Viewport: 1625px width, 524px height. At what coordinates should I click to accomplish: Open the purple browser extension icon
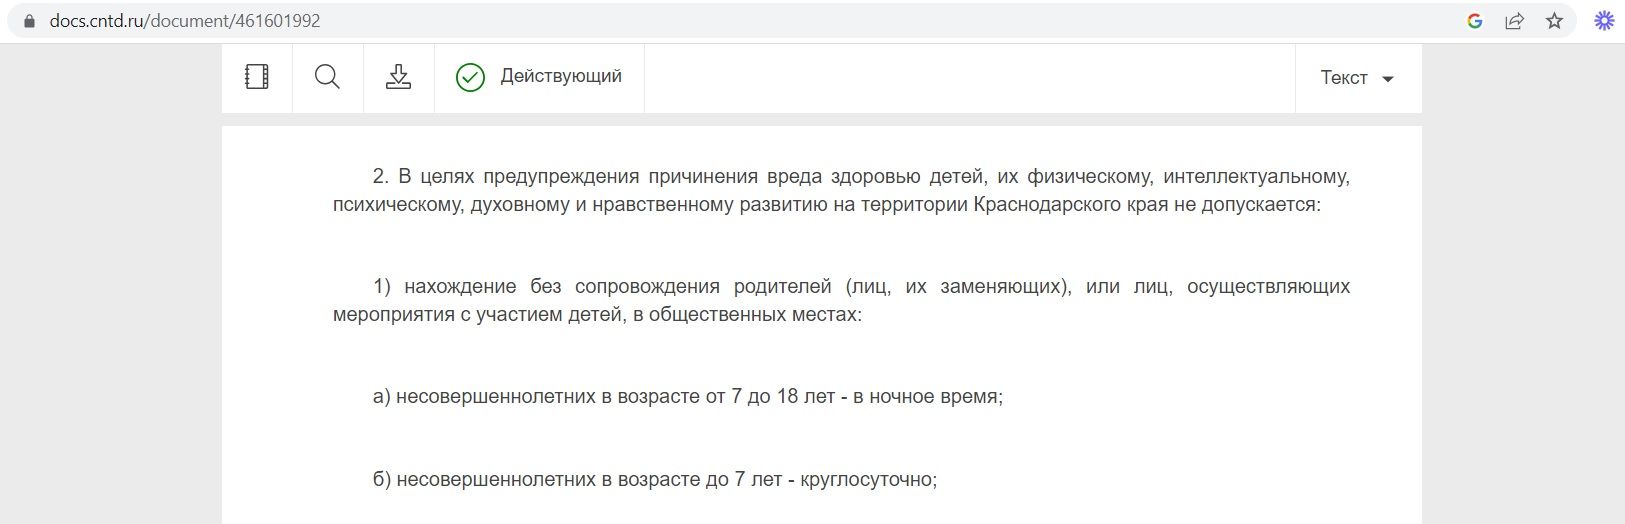pyautogui.click(x=1604, y=21)
